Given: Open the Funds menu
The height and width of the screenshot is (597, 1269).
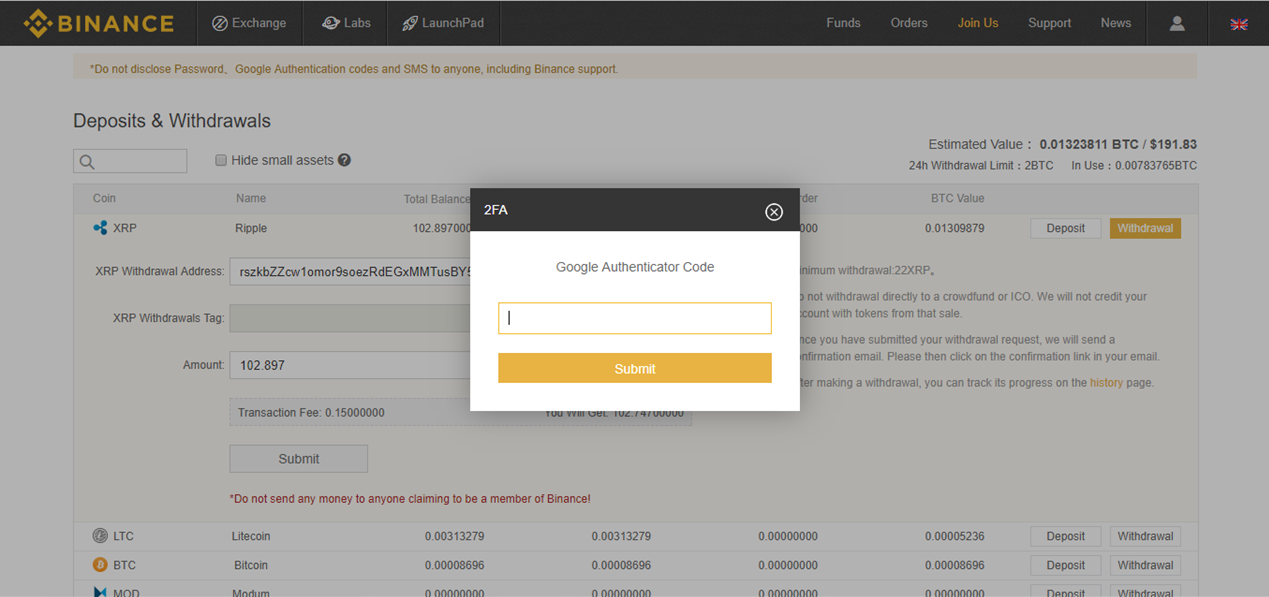Looking at the screenshot, I should pos(843,23).
